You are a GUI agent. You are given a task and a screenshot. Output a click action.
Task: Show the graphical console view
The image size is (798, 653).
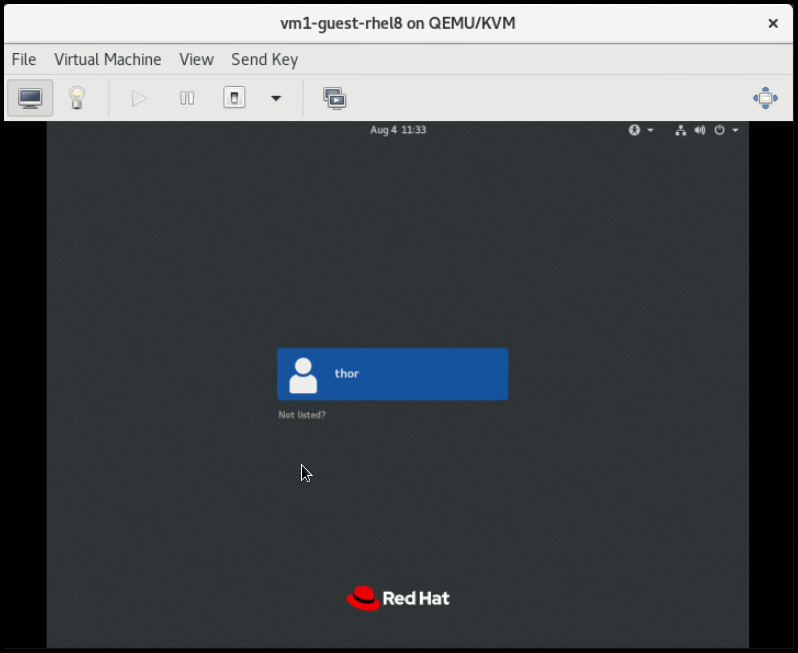click(30, 98)
